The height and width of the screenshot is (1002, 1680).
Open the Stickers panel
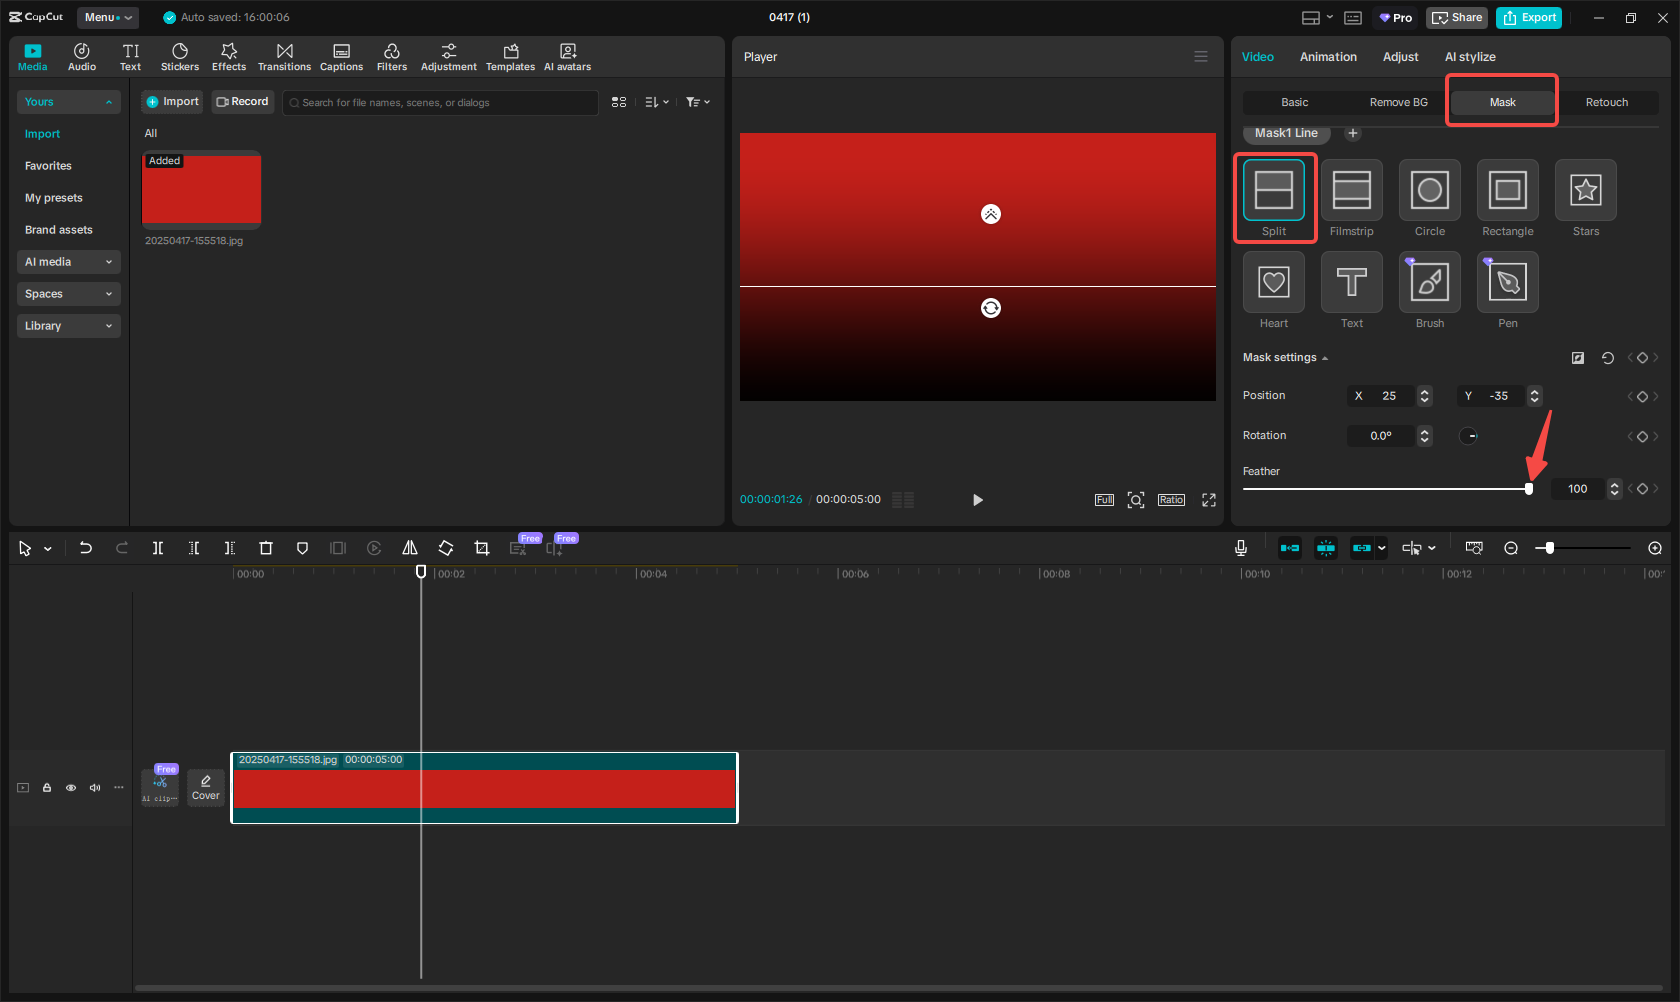[180, 57]
